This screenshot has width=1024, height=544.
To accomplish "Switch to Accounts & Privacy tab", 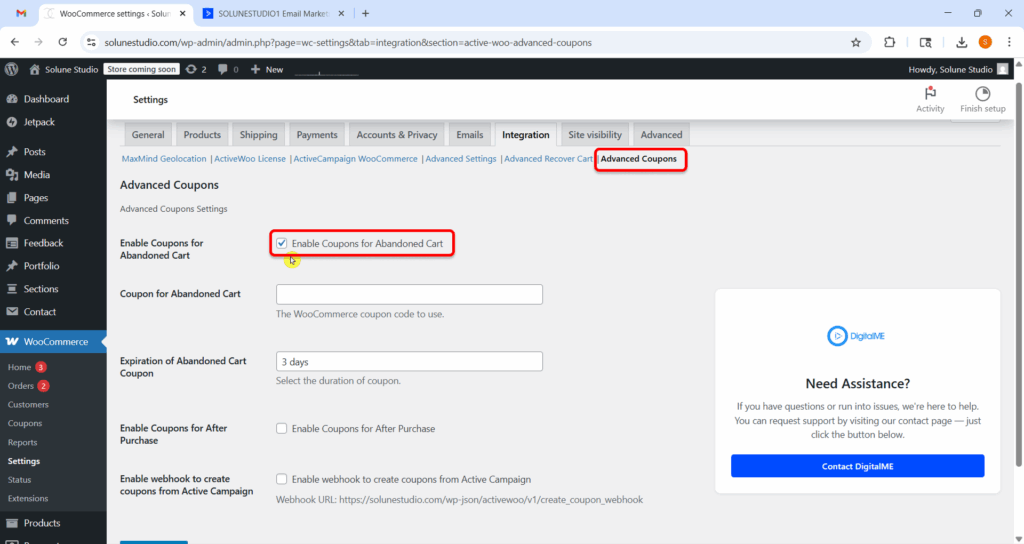I will 397,135.
